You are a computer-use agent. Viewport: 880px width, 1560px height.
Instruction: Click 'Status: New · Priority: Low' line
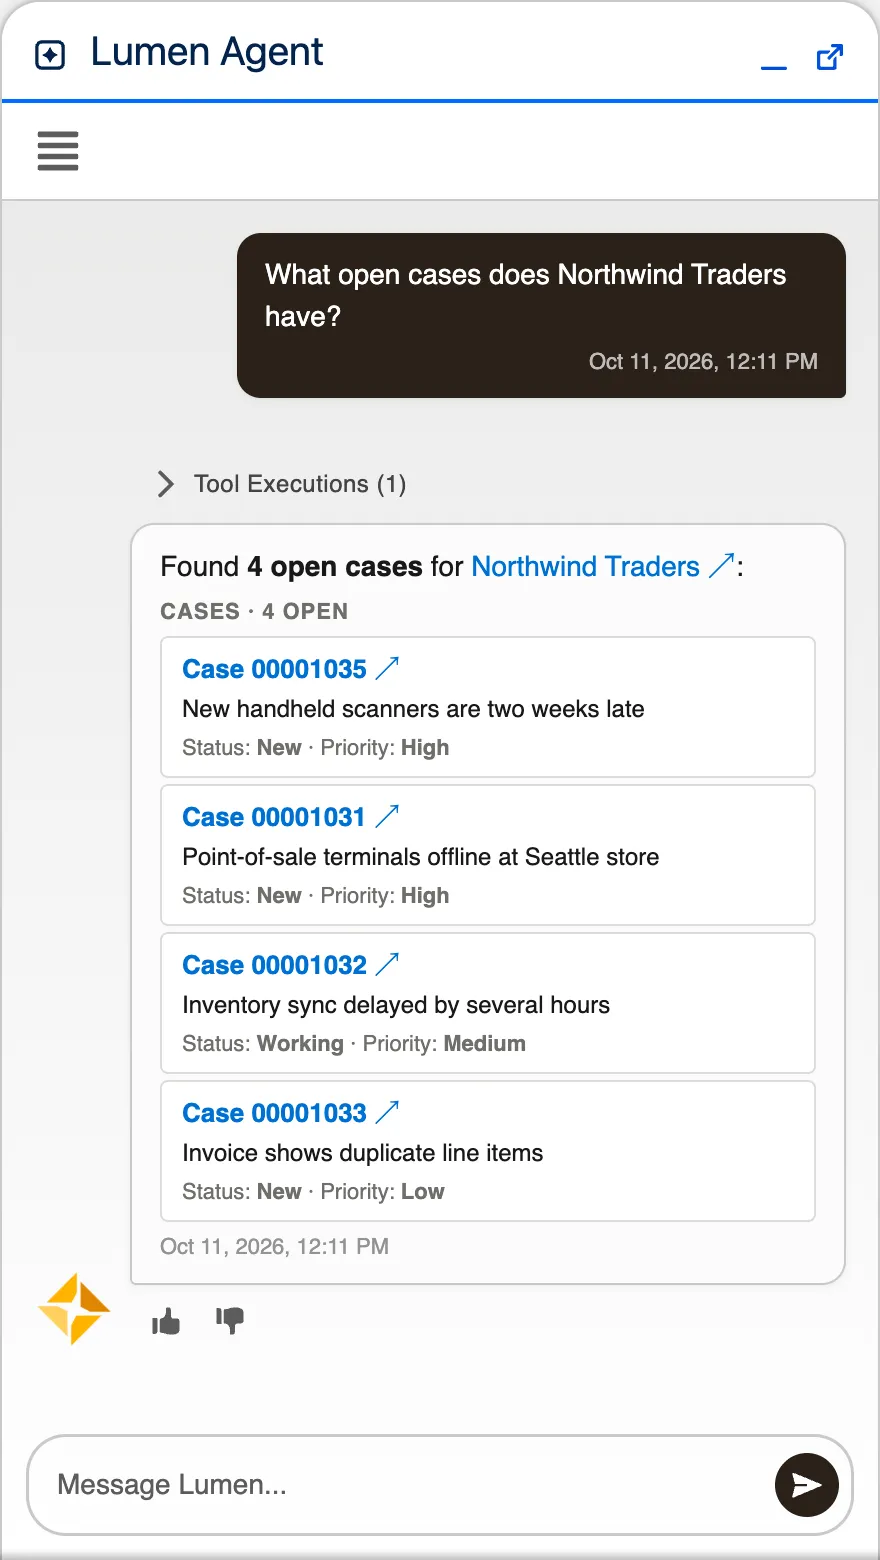point(313,1192)
